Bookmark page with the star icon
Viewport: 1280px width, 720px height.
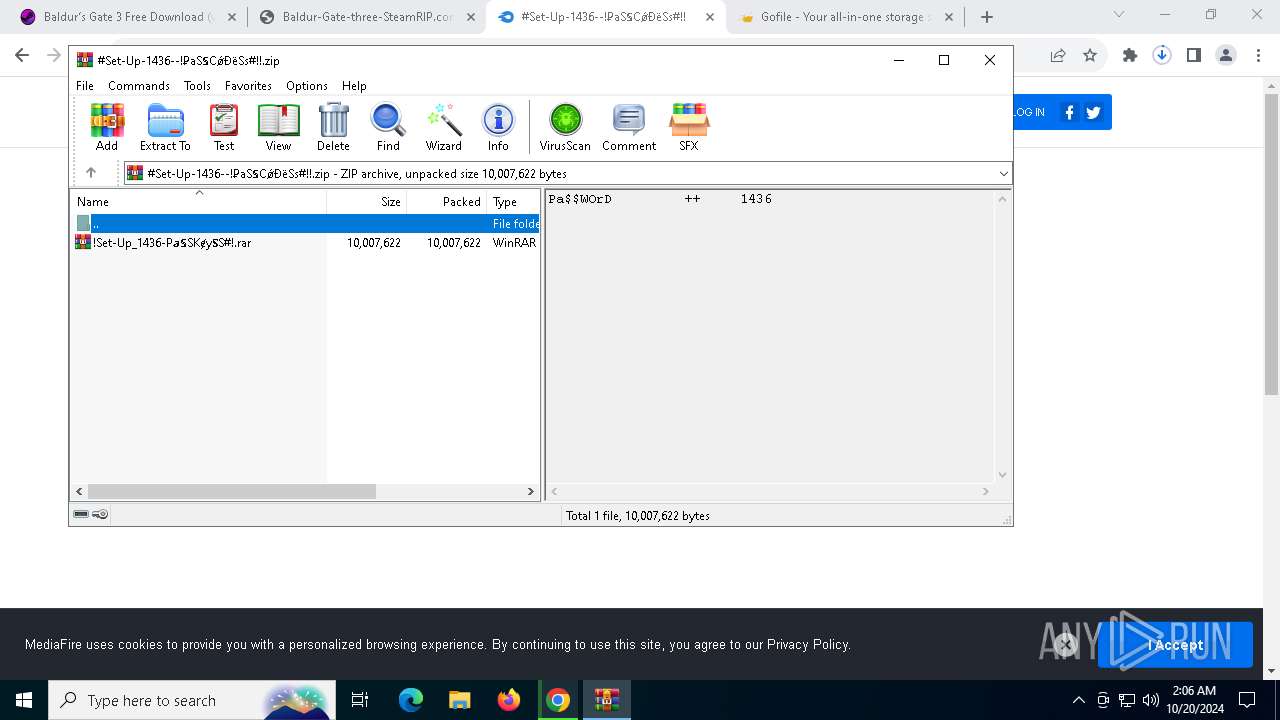coord(1090,56)
